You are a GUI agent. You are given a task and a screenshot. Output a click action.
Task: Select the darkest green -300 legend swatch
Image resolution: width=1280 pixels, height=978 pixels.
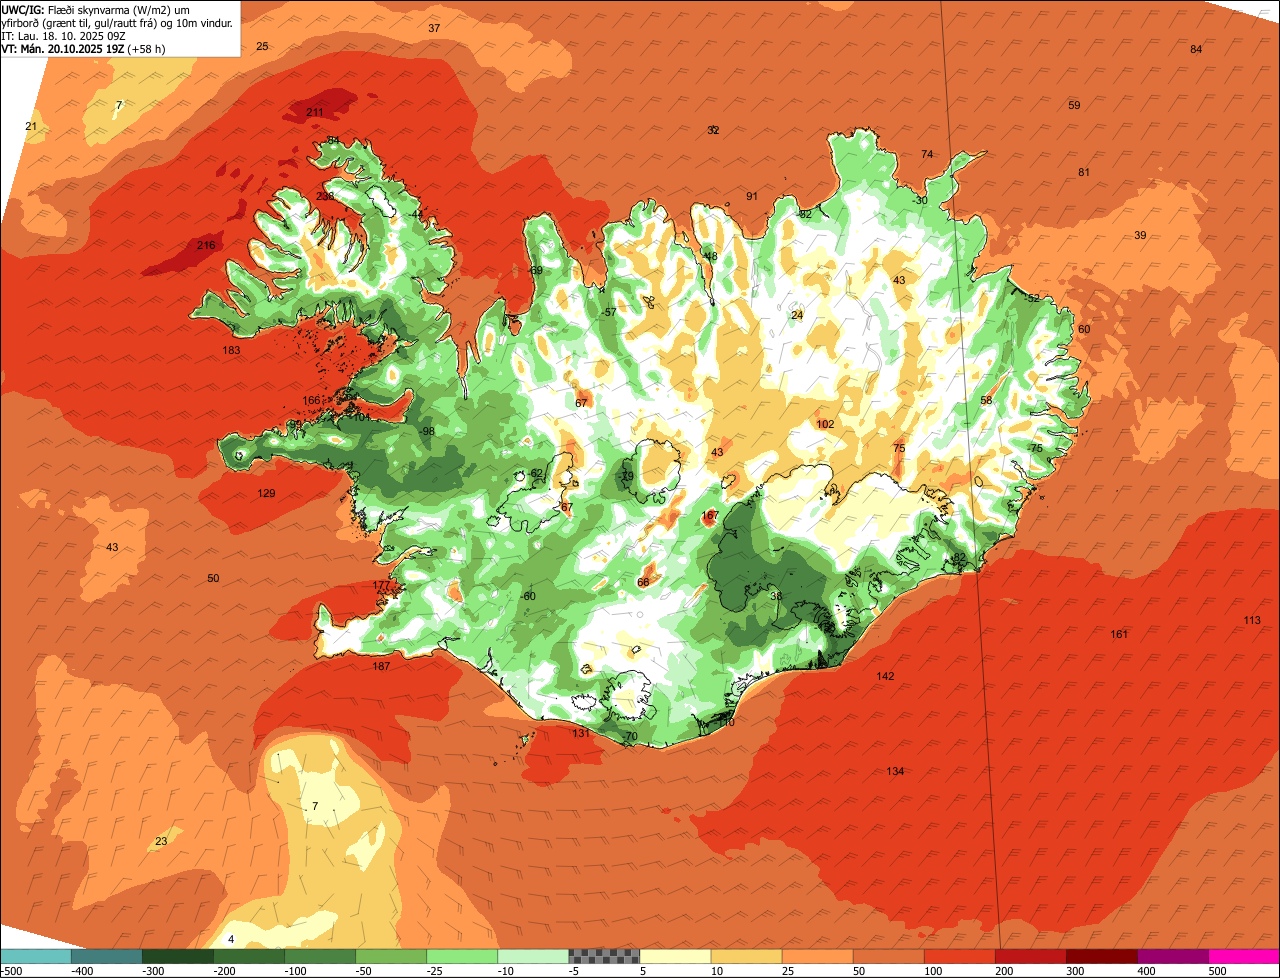pyautogui.click(x=177, y=956)
